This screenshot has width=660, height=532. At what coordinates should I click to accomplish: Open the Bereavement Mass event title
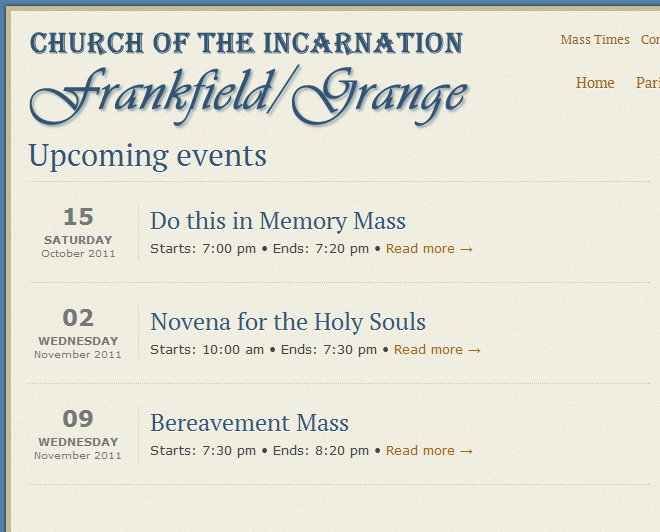tap(250, 423)
